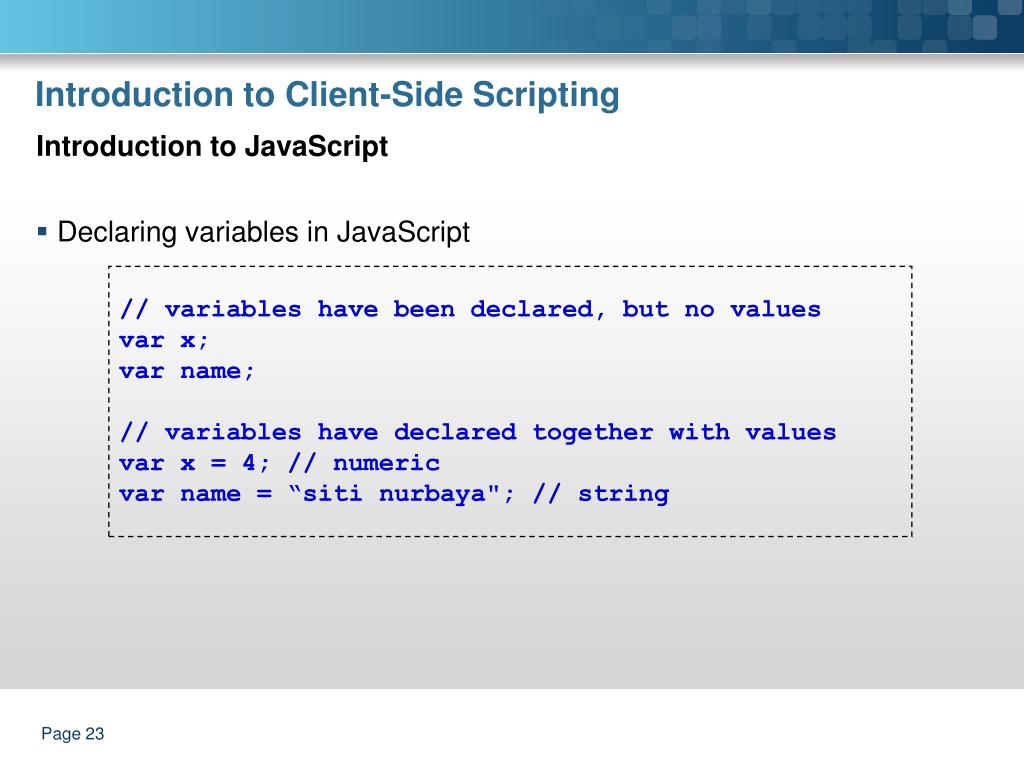Click the code line 'var x = 4; // numeric'
Image resolution: width=1024 pixels, height=768 pixels.
tap(280, 463)
